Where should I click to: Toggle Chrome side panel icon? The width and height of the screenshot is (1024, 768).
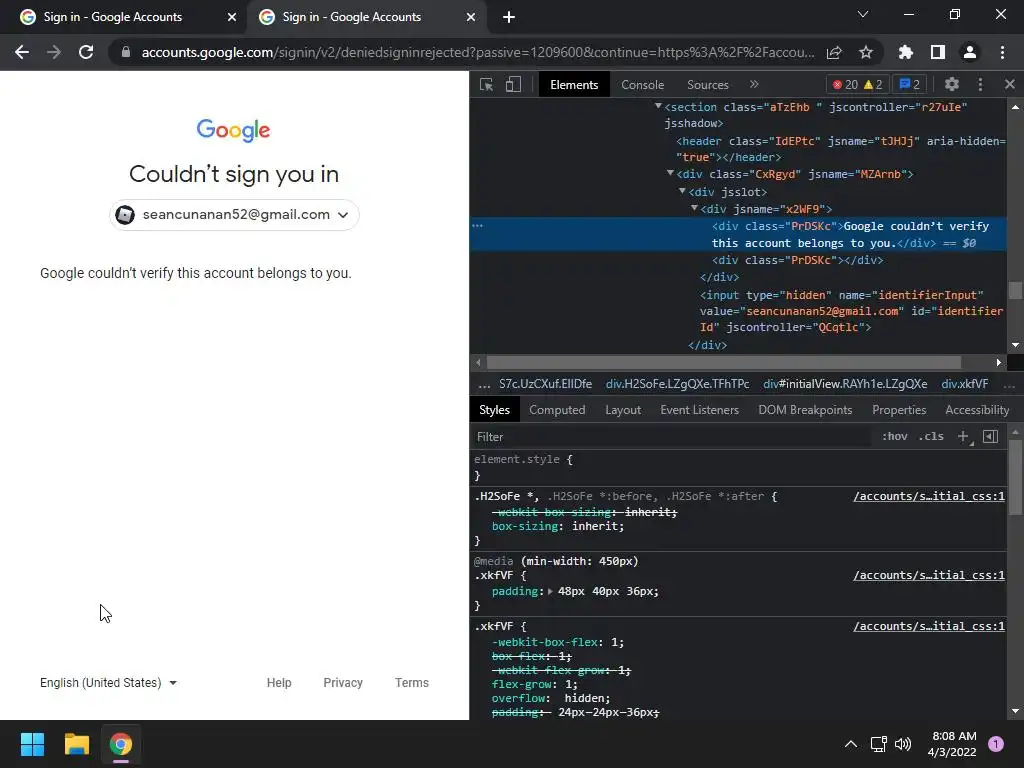(937, 52)
